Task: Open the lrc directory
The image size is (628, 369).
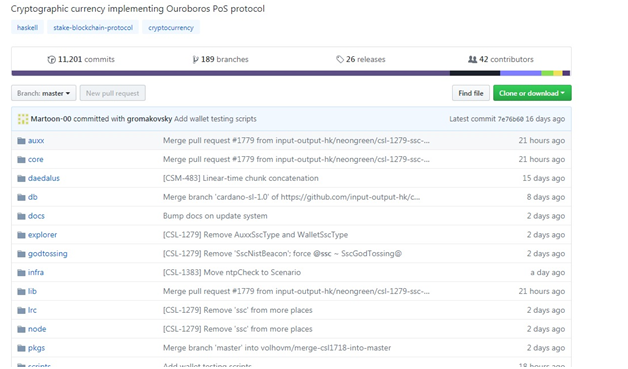Action: [x=32, y=310]
